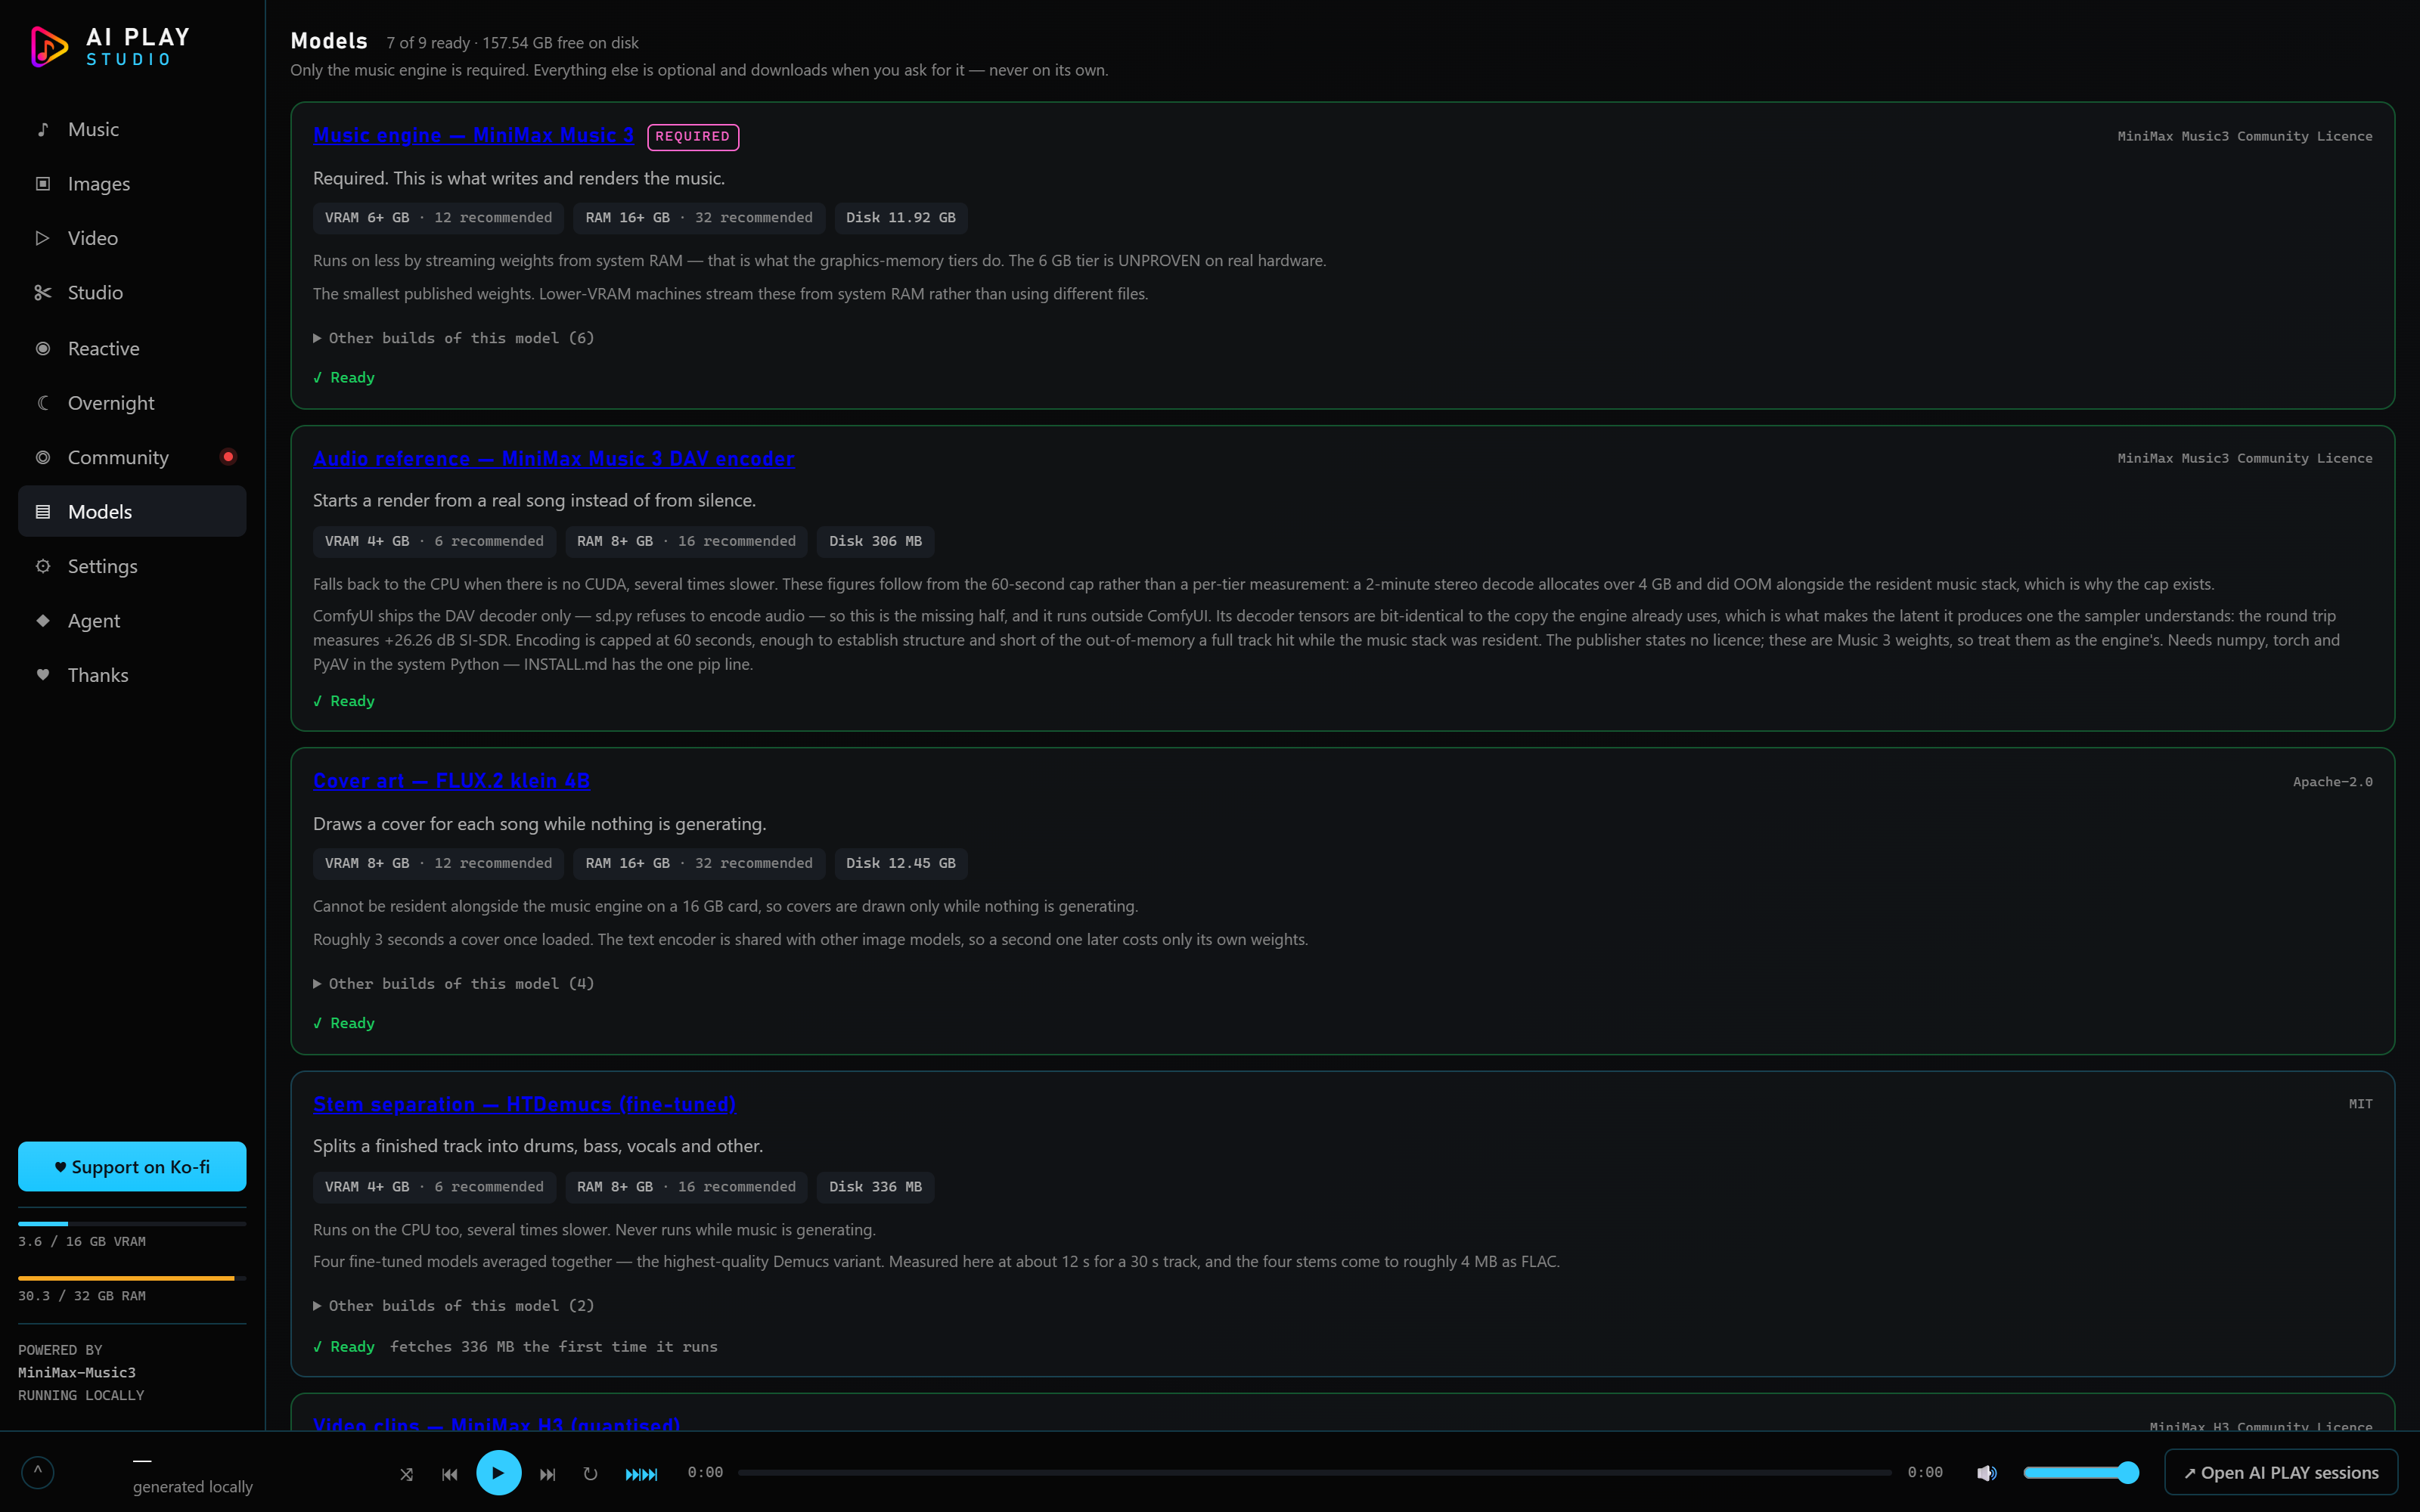Click '7 of 9 ready · 157.54 GB free on disk'
This screenshot has height=1512, width=2420.
(x=512, y=43)
